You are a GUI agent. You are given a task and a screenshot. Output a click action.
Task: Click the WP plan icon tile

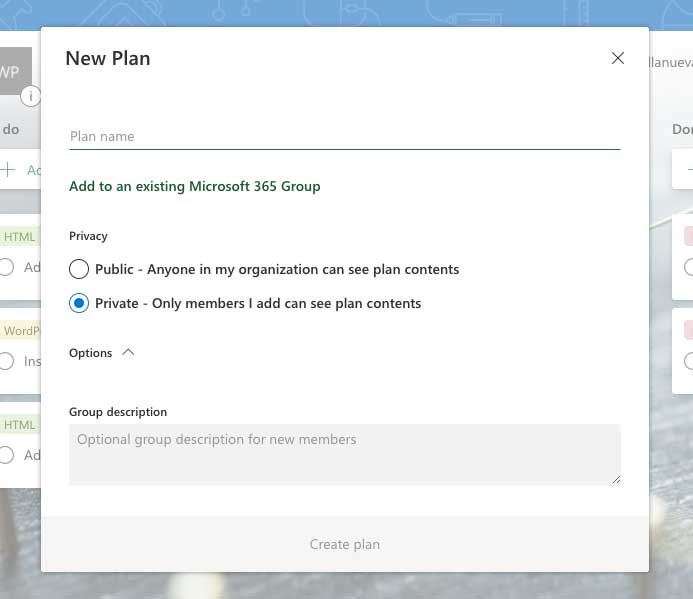click(14, 71)
